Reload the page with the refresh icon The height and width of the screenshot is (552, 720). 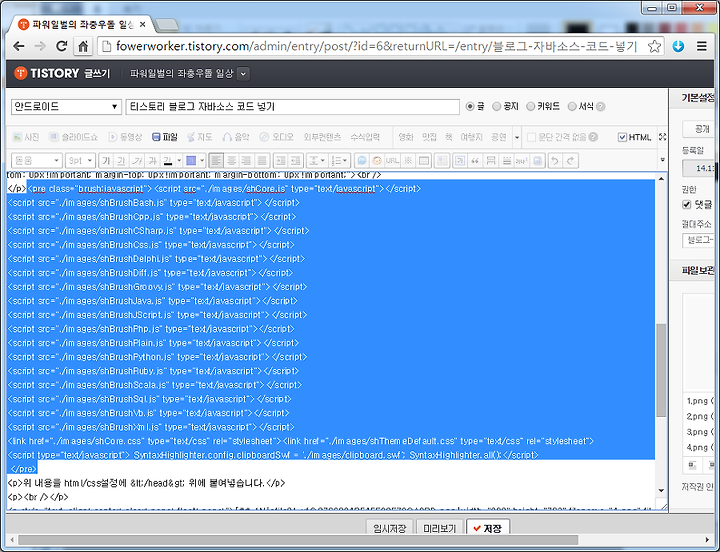click(62, 46)
